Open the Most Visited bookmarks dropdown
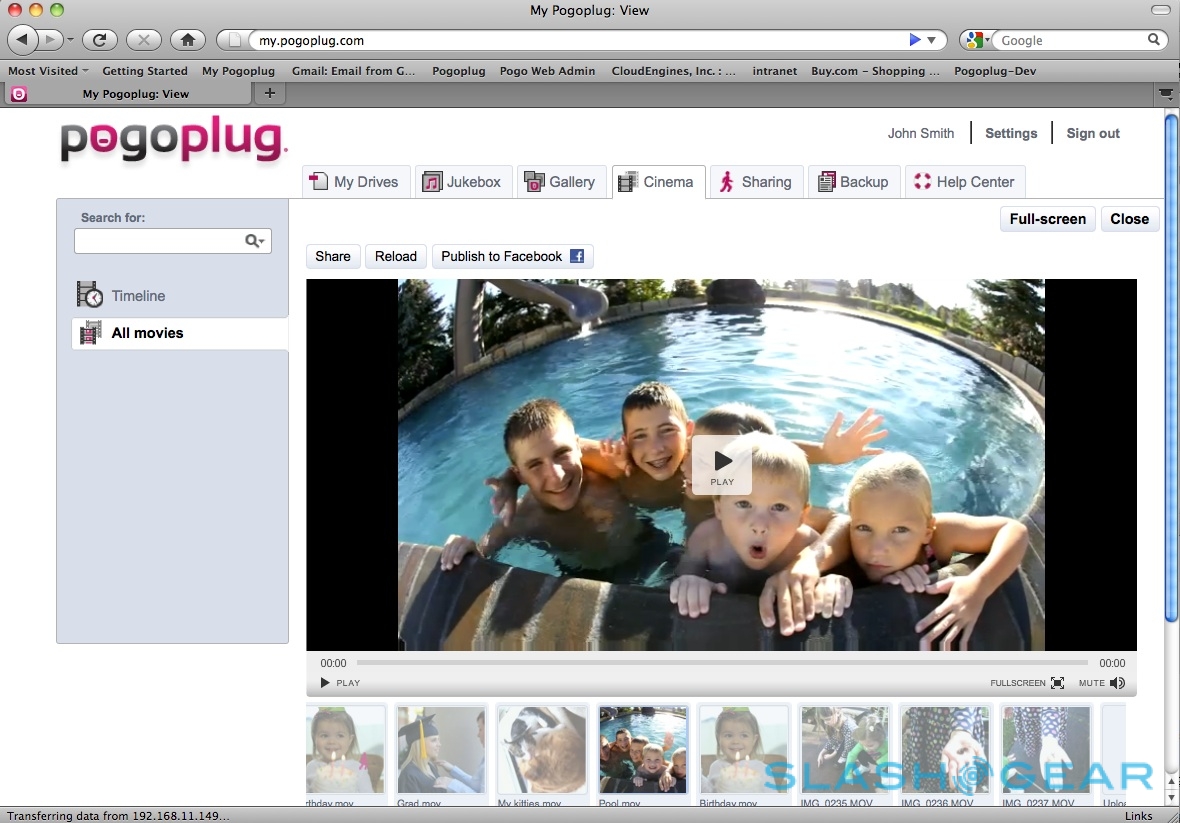The width and height of the screenshot is (1180, 823). tap(48, 71)
